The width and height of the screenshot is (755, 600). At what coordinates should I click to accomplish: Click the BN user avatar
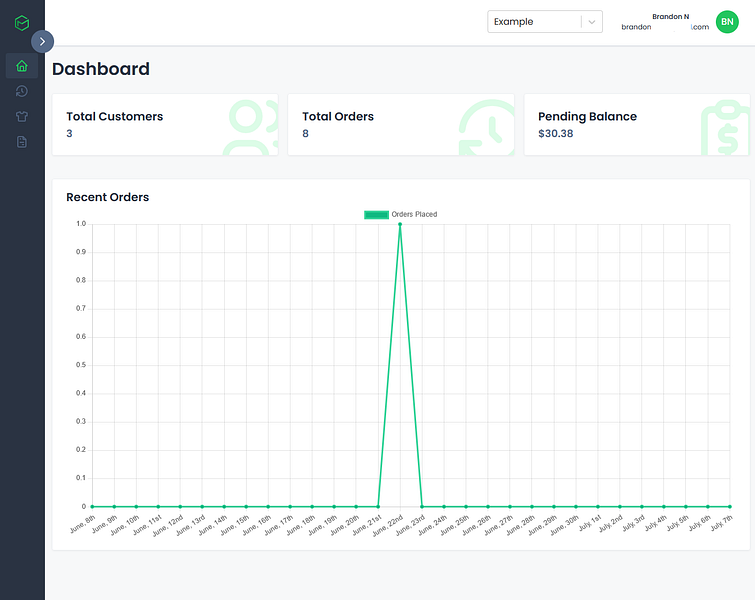(x=727, y=22)
